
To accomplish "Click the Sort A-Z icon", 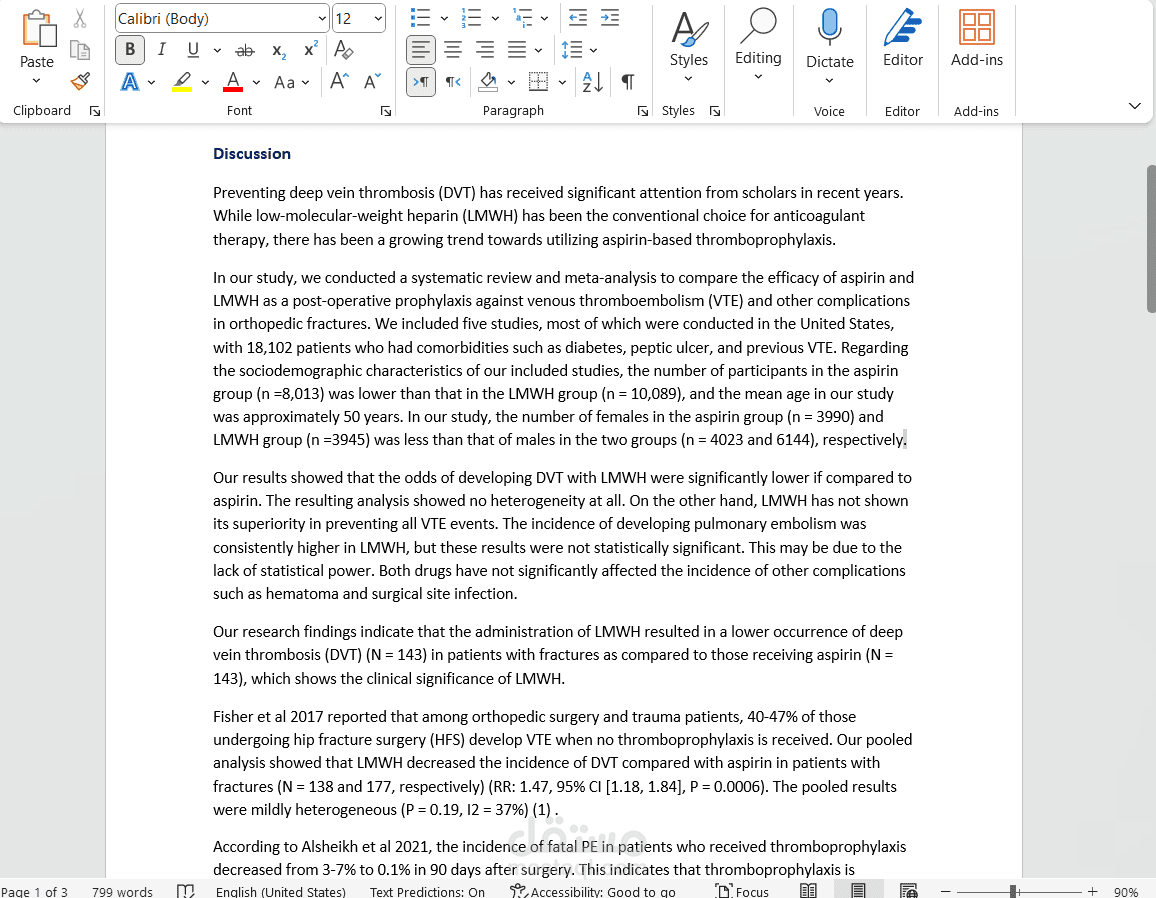I will click(x=593, y=82).
